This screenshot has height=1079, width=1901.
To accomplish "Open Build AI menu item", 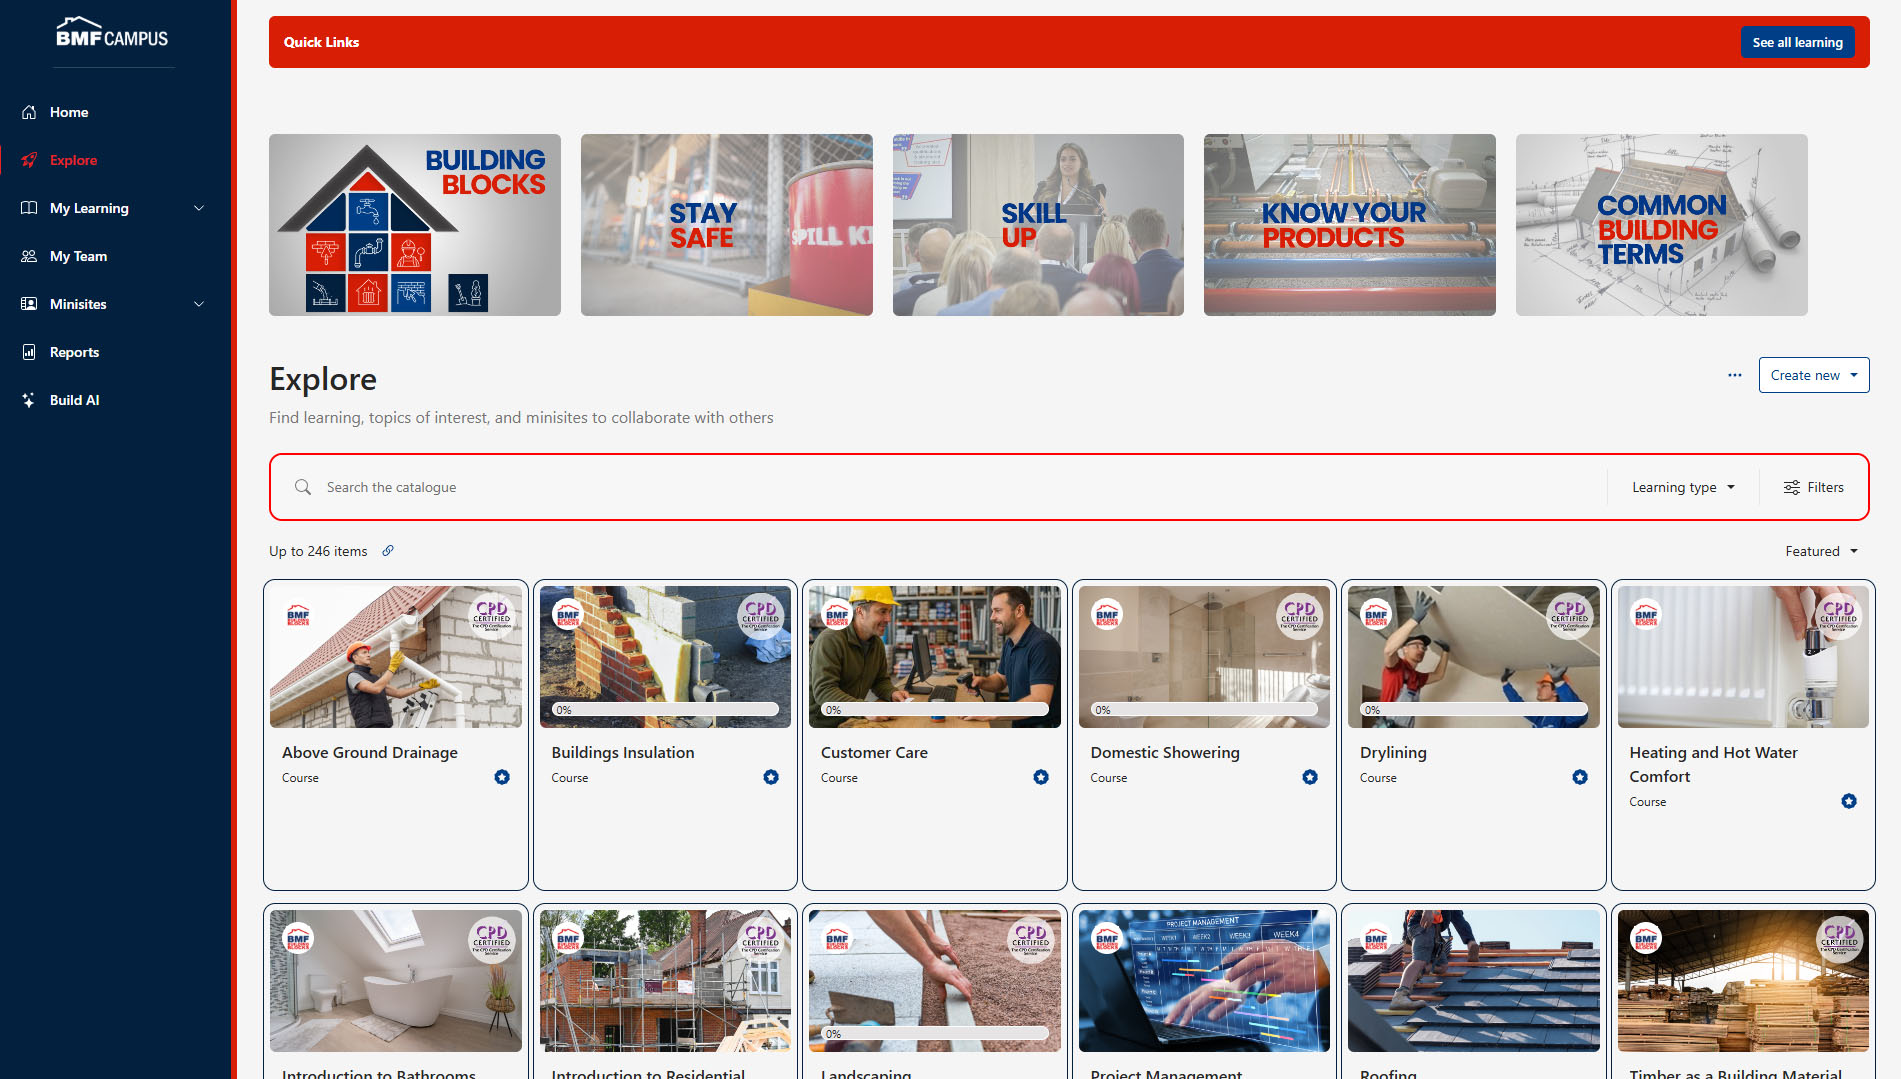I will click(x=74, y=400).
